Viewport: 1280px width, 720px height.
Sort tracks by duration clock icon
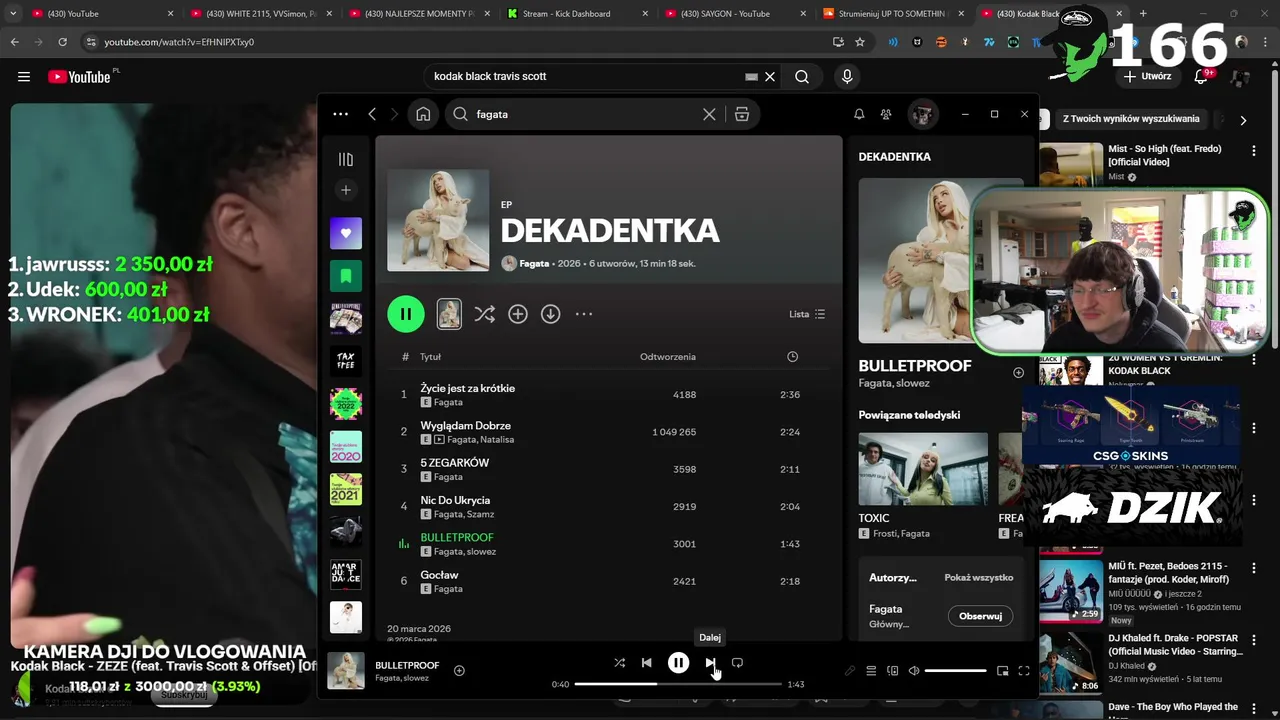(x=792, y=357)
